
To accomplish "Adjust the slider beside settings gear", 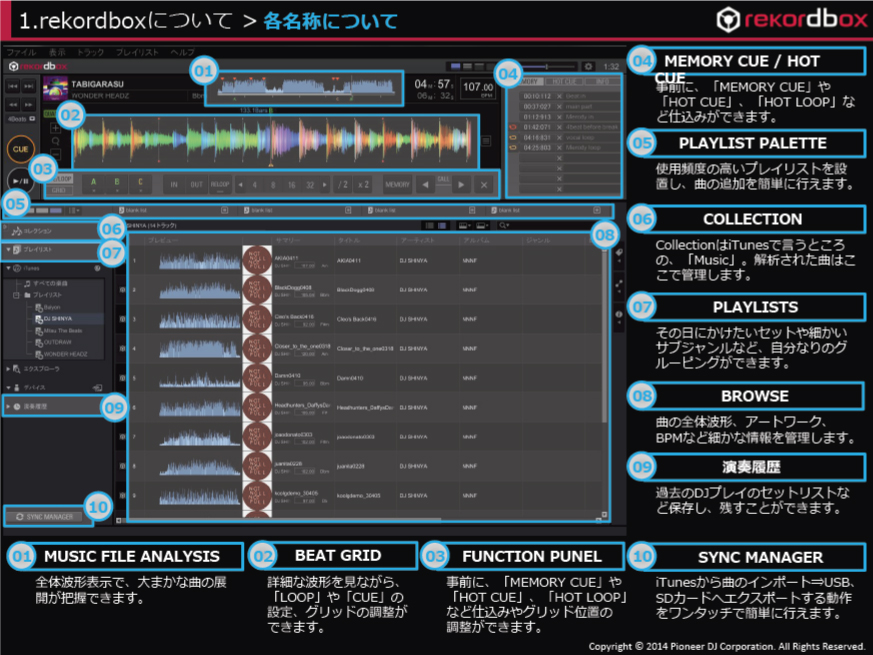I will tap(547, 66).
